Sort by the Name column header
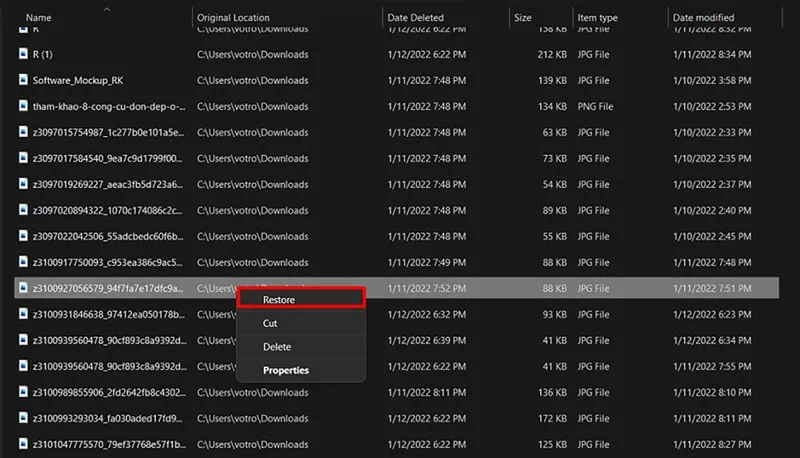This screenshot has width=800, height=458. click(x=39, y=17)
